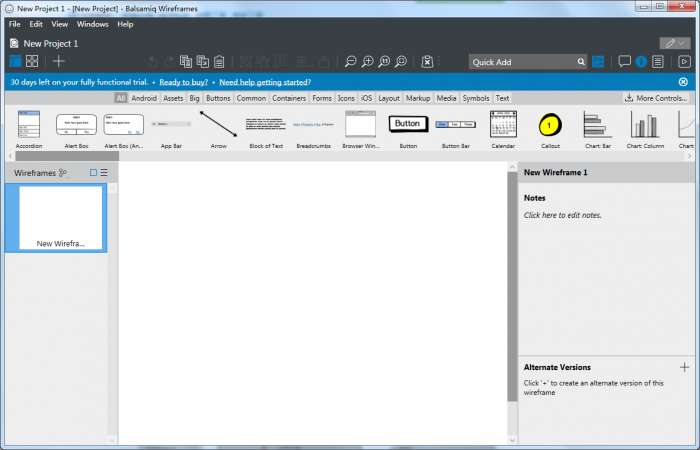Toggle the blue inspector info panel icon
The image size is (700, 450).
641,62
